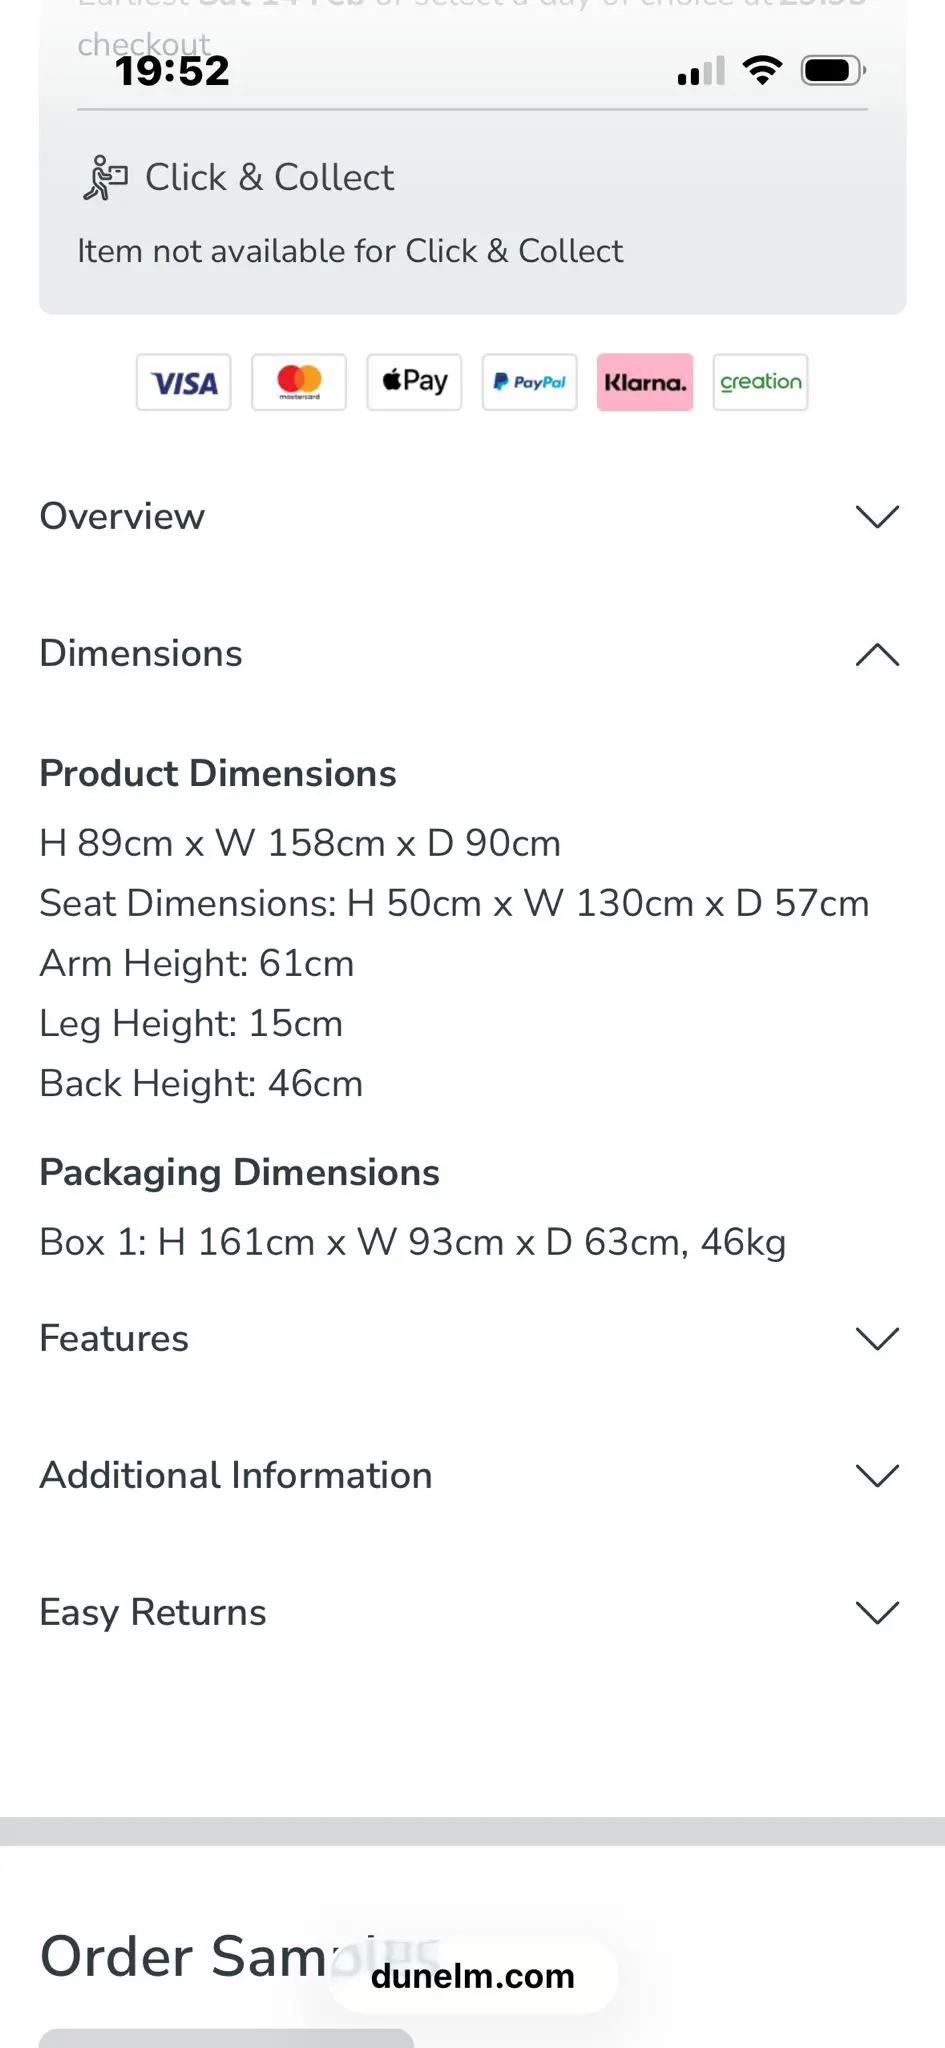Tap the Easy Returns heading
Viewport: 945px width, 2048px height.
pyautogui.click(x=153, y=1613)
